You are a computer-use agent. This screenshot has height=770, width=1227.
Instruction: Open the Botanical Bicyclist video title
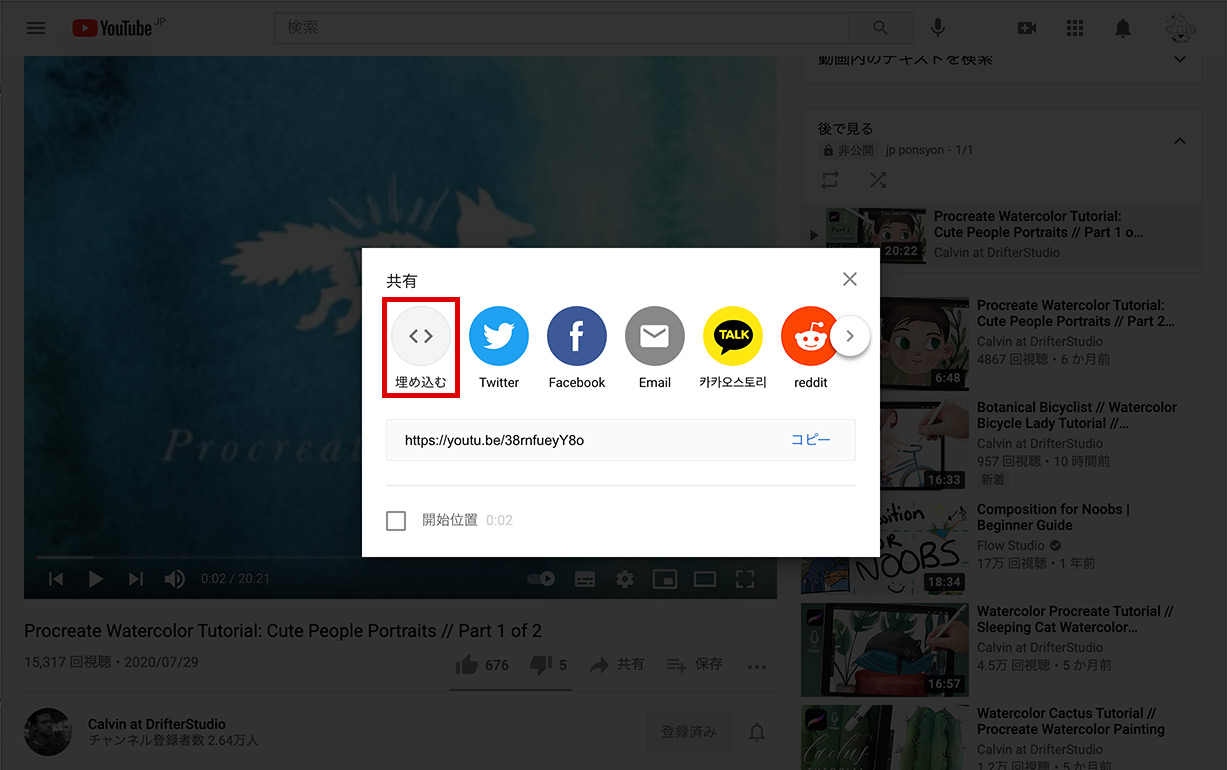[1077, 415]
